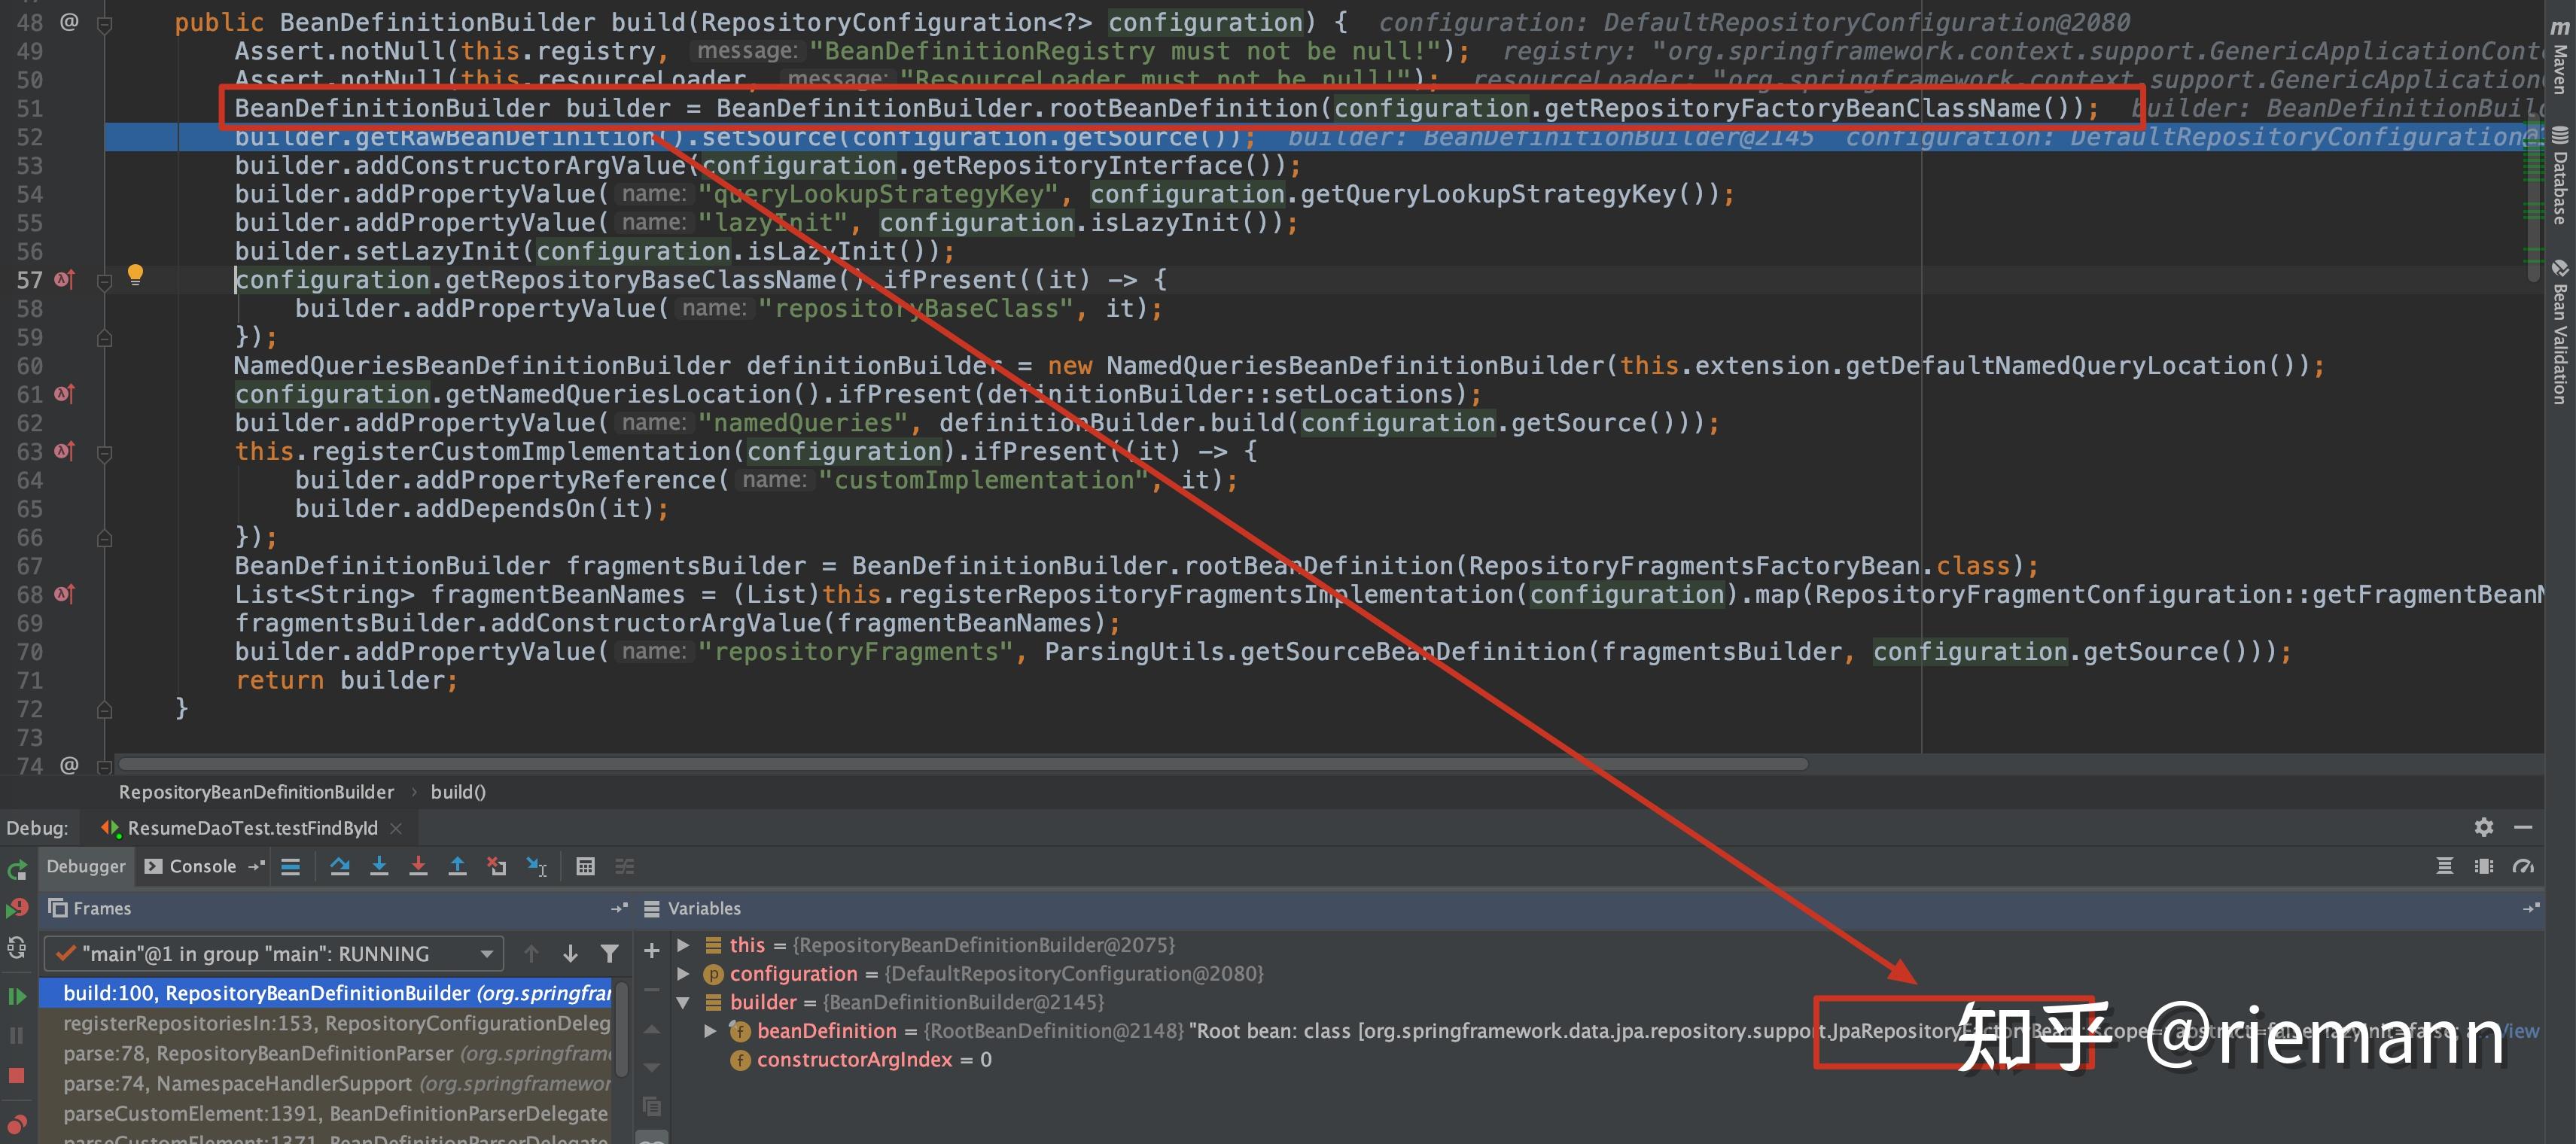Select the registerRepositoriesIn:153 stack frame
The height and width of the screenshot is (1144, 2576).
(335, 1023)
